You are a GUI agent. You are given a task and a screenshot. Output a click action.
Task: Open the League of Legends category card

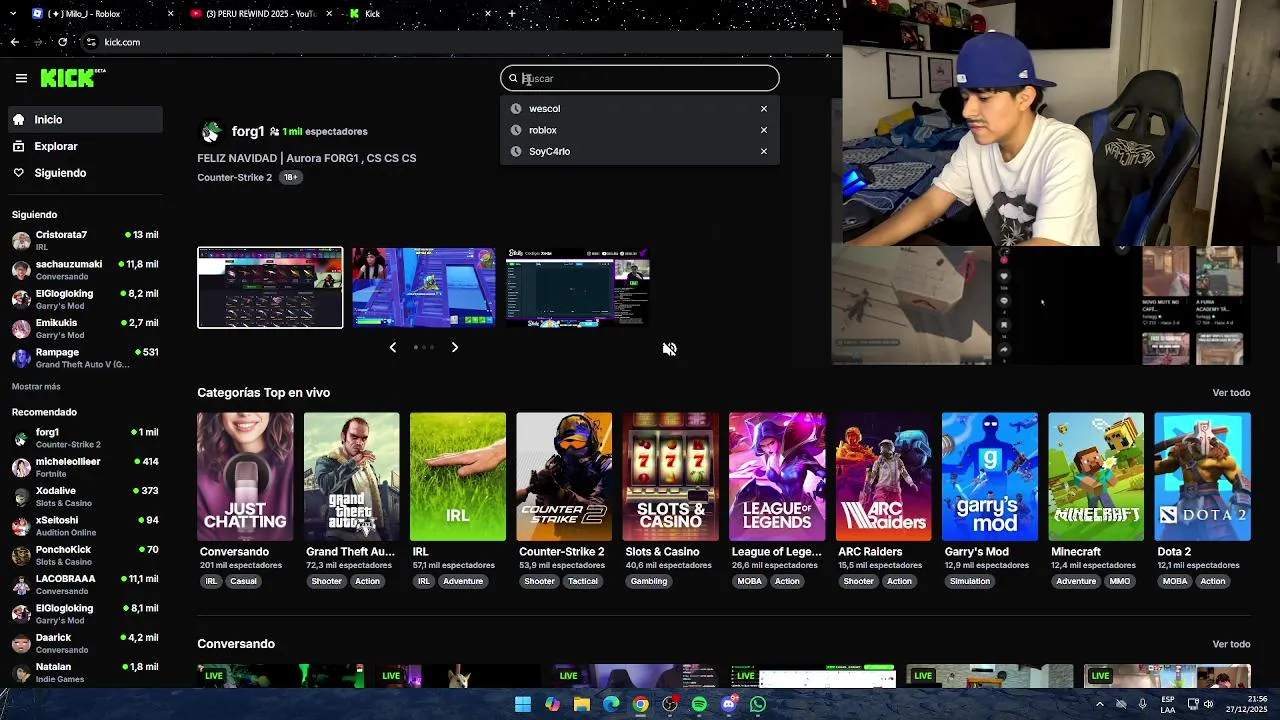(x=777, y=477)
